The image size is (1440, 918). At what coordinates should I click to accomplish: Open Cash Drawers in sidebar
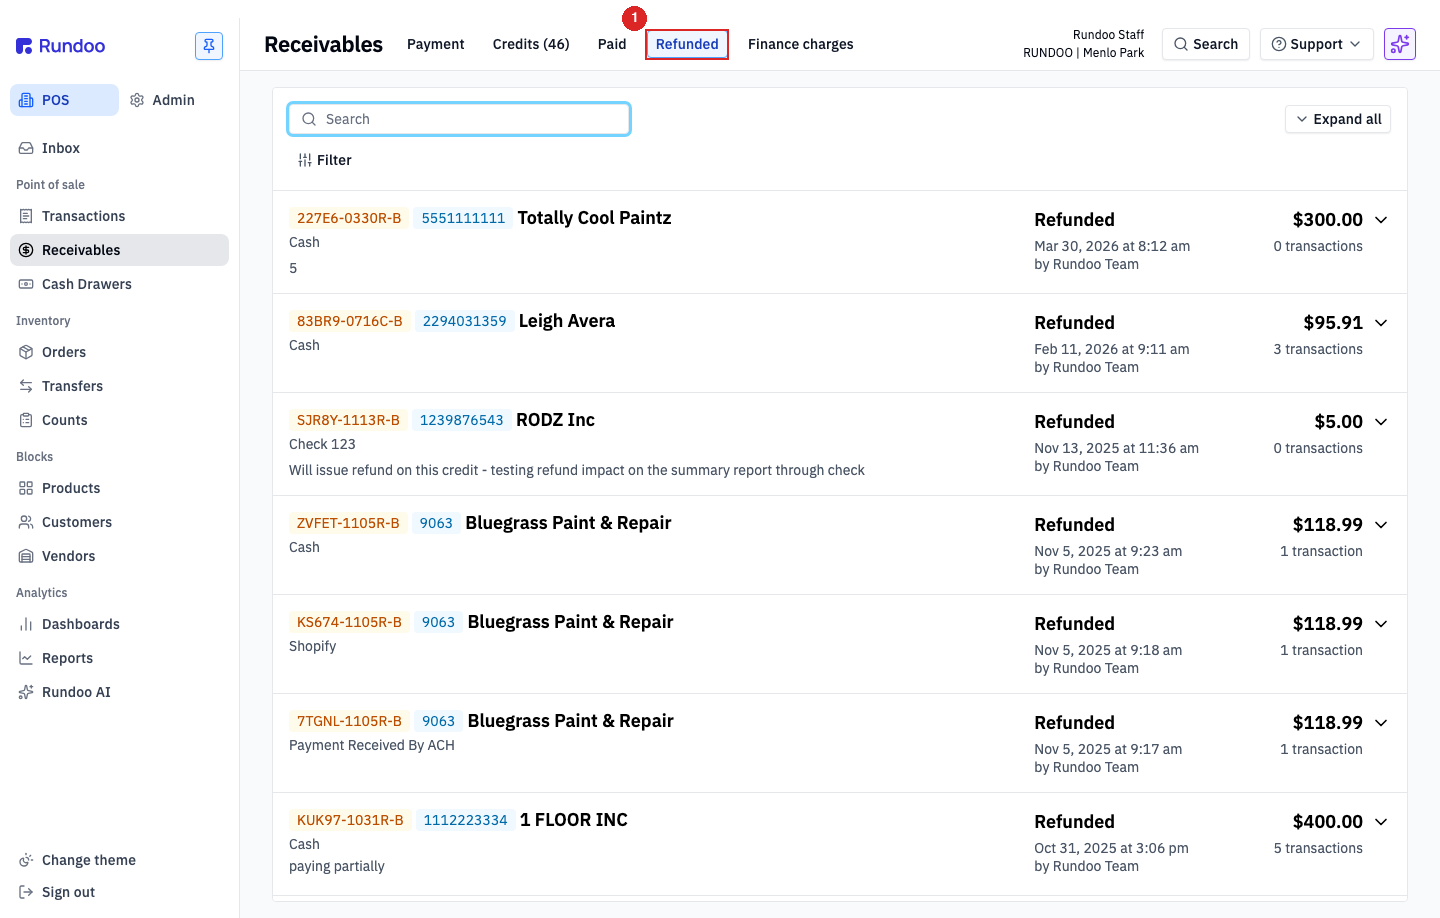87,284
